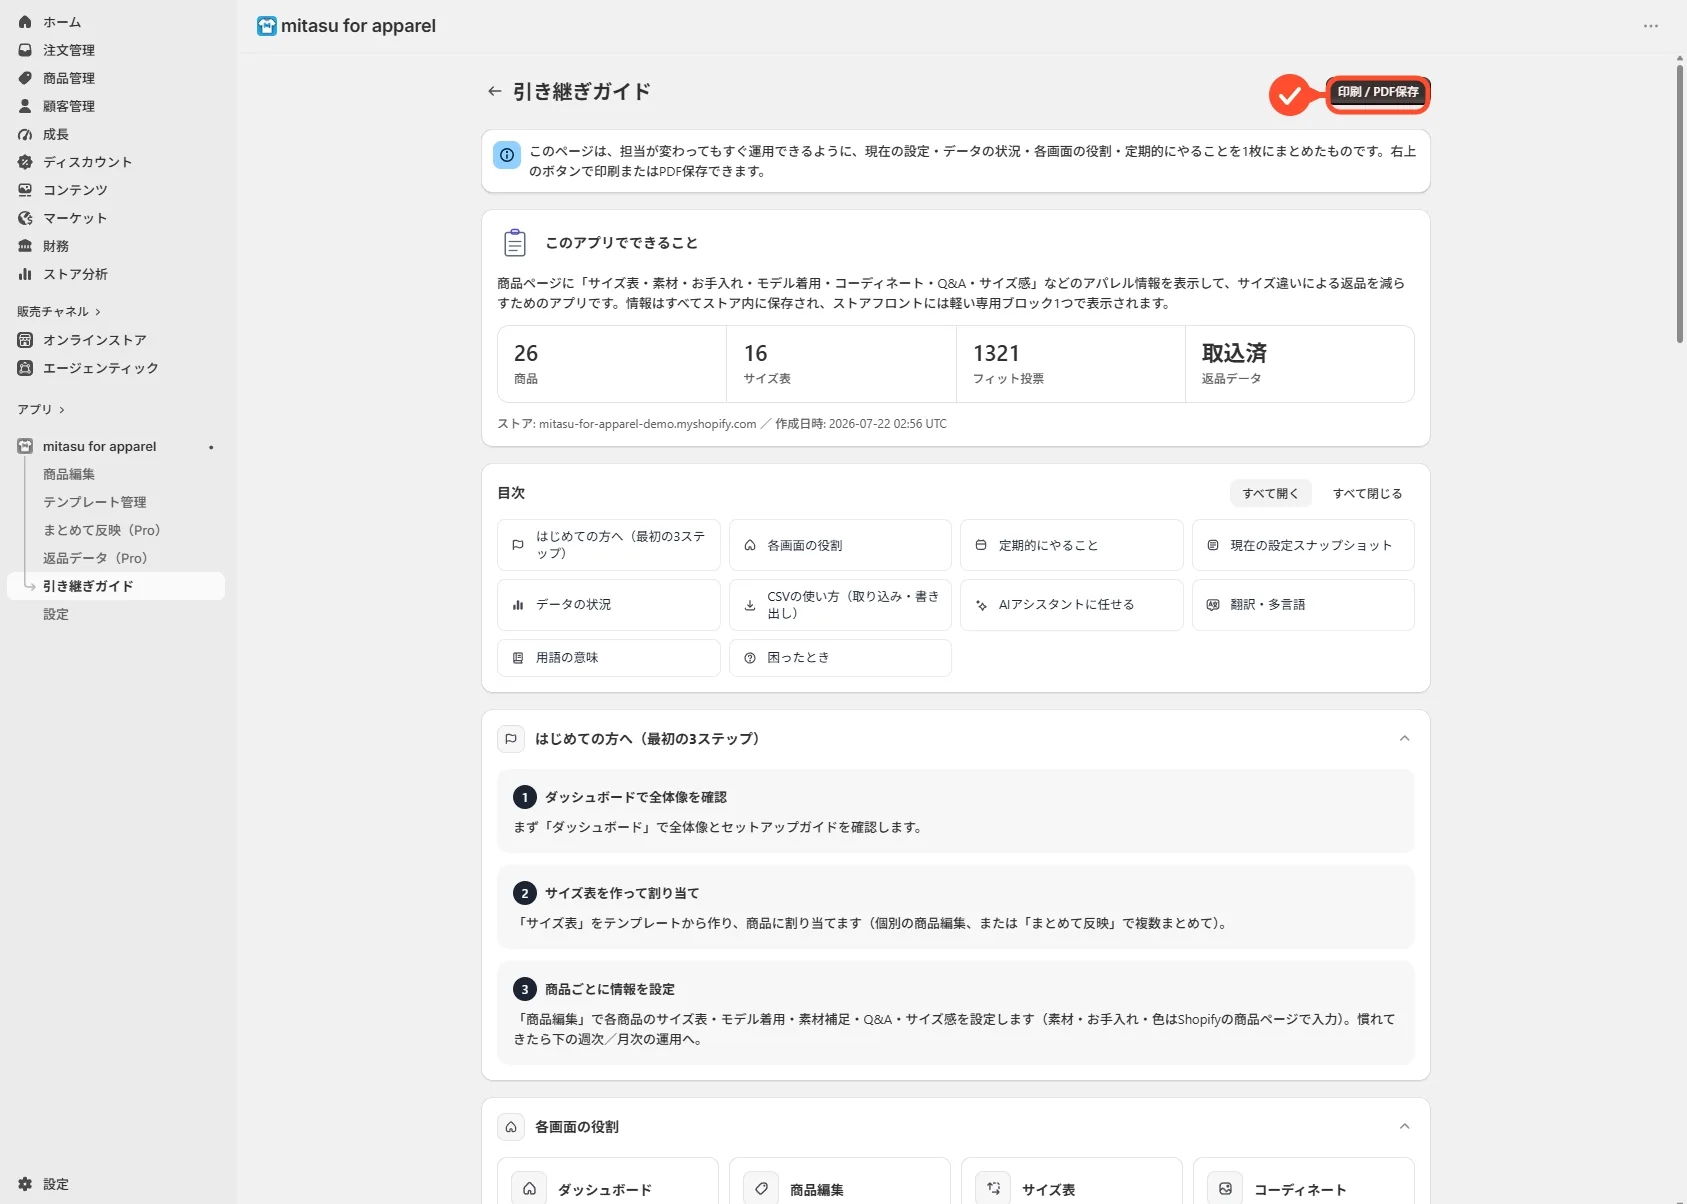Click the 16 サイズ表 stat cell

pos(841,364)
